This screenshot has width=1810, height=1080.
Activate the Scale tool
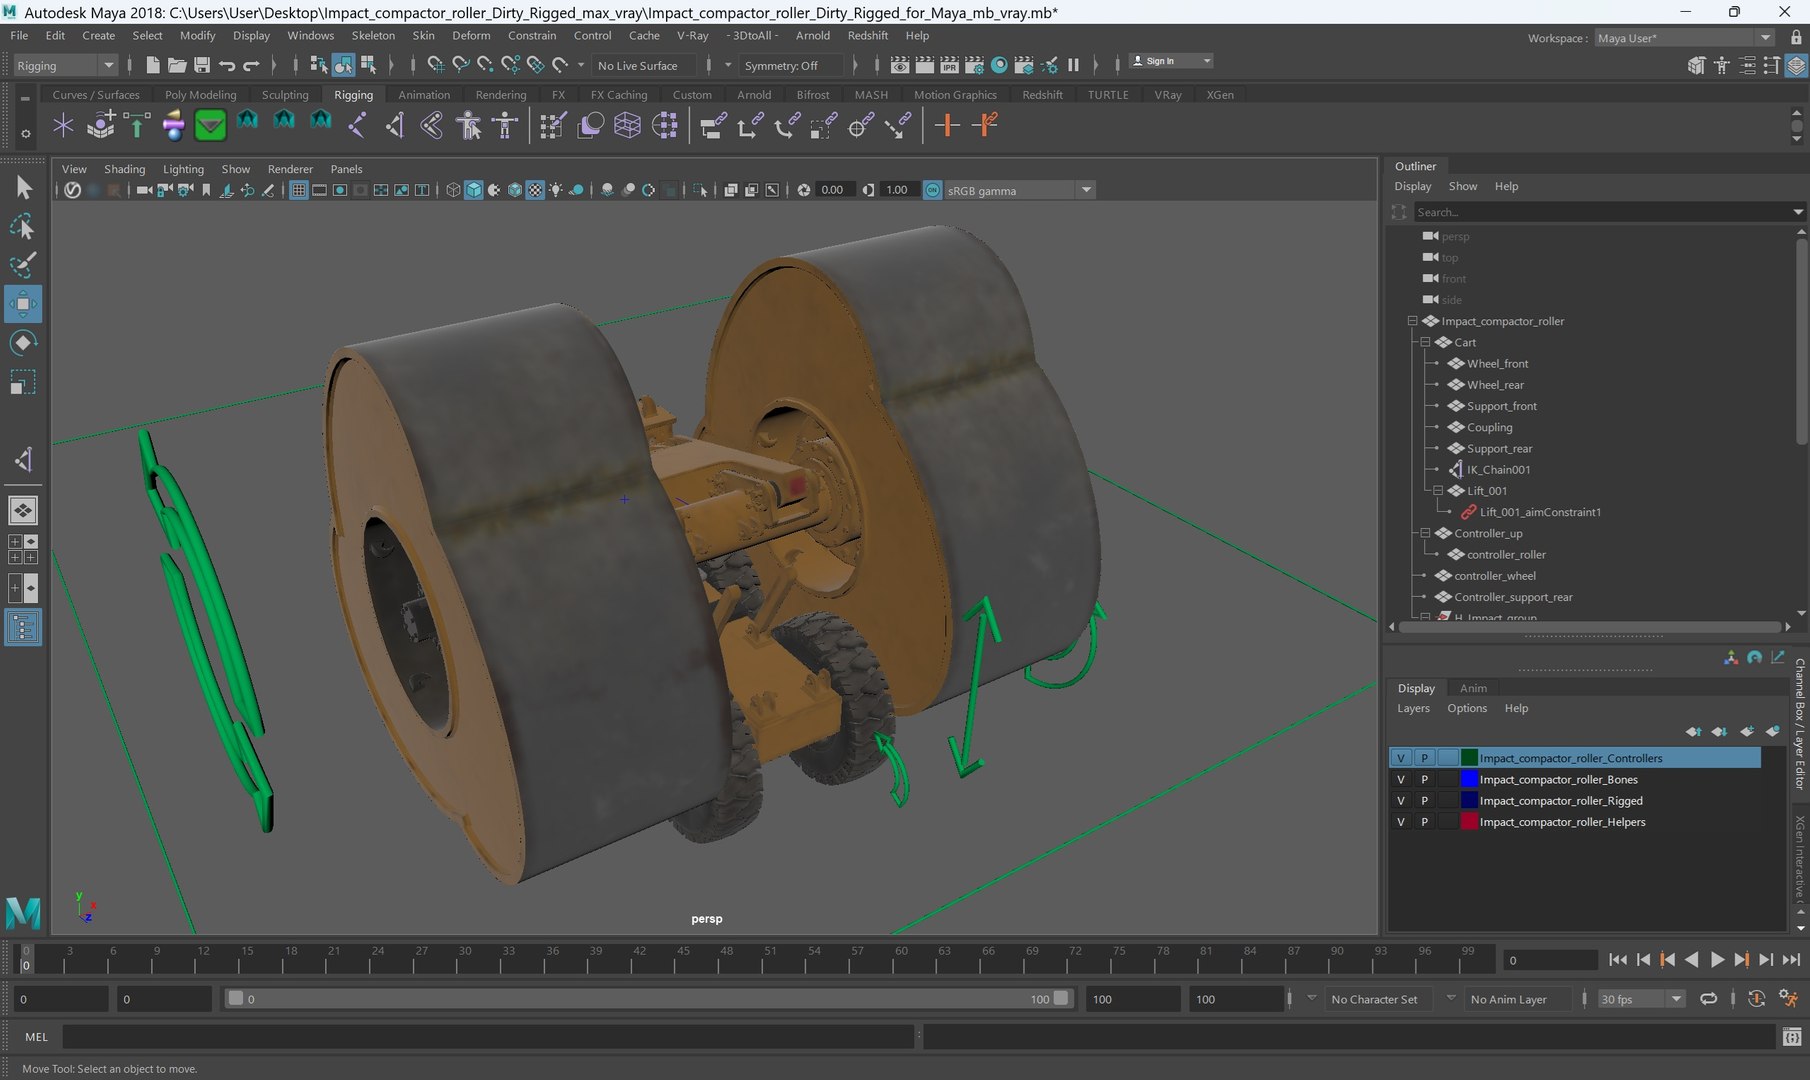coord(23,382)
